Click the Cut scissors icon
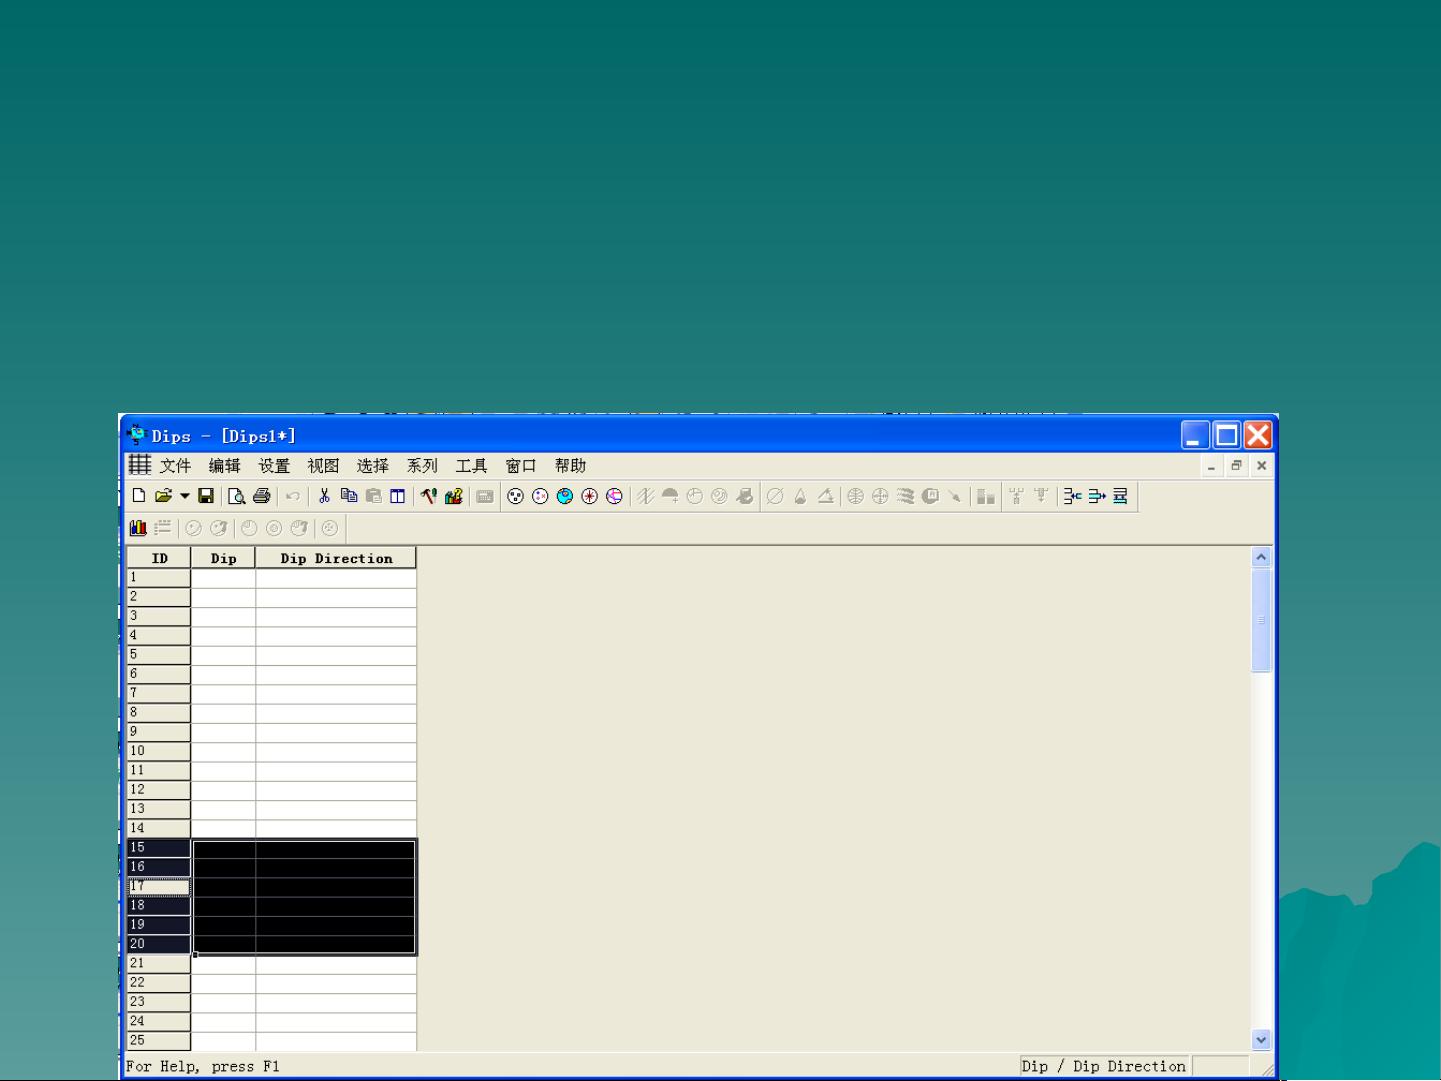Image resolution: width=1441 pixels, height=1081 pixels. [324, 496]
